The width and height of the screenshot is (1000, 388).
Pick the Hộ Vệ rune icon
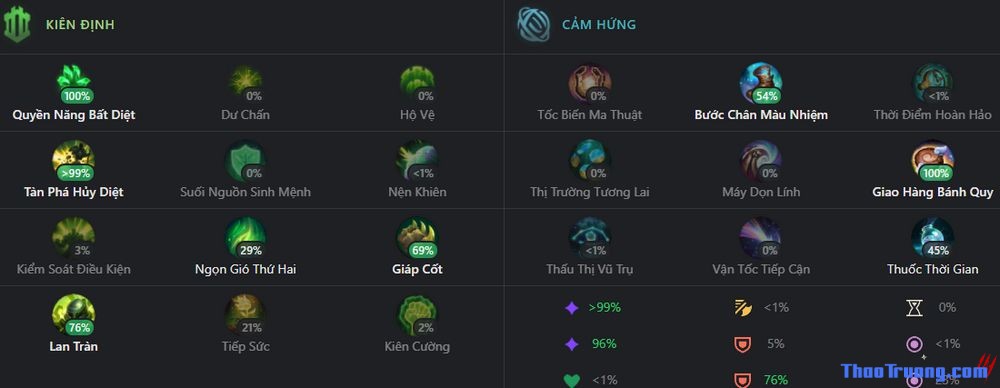pyautogui.click(x=417, y=82)
